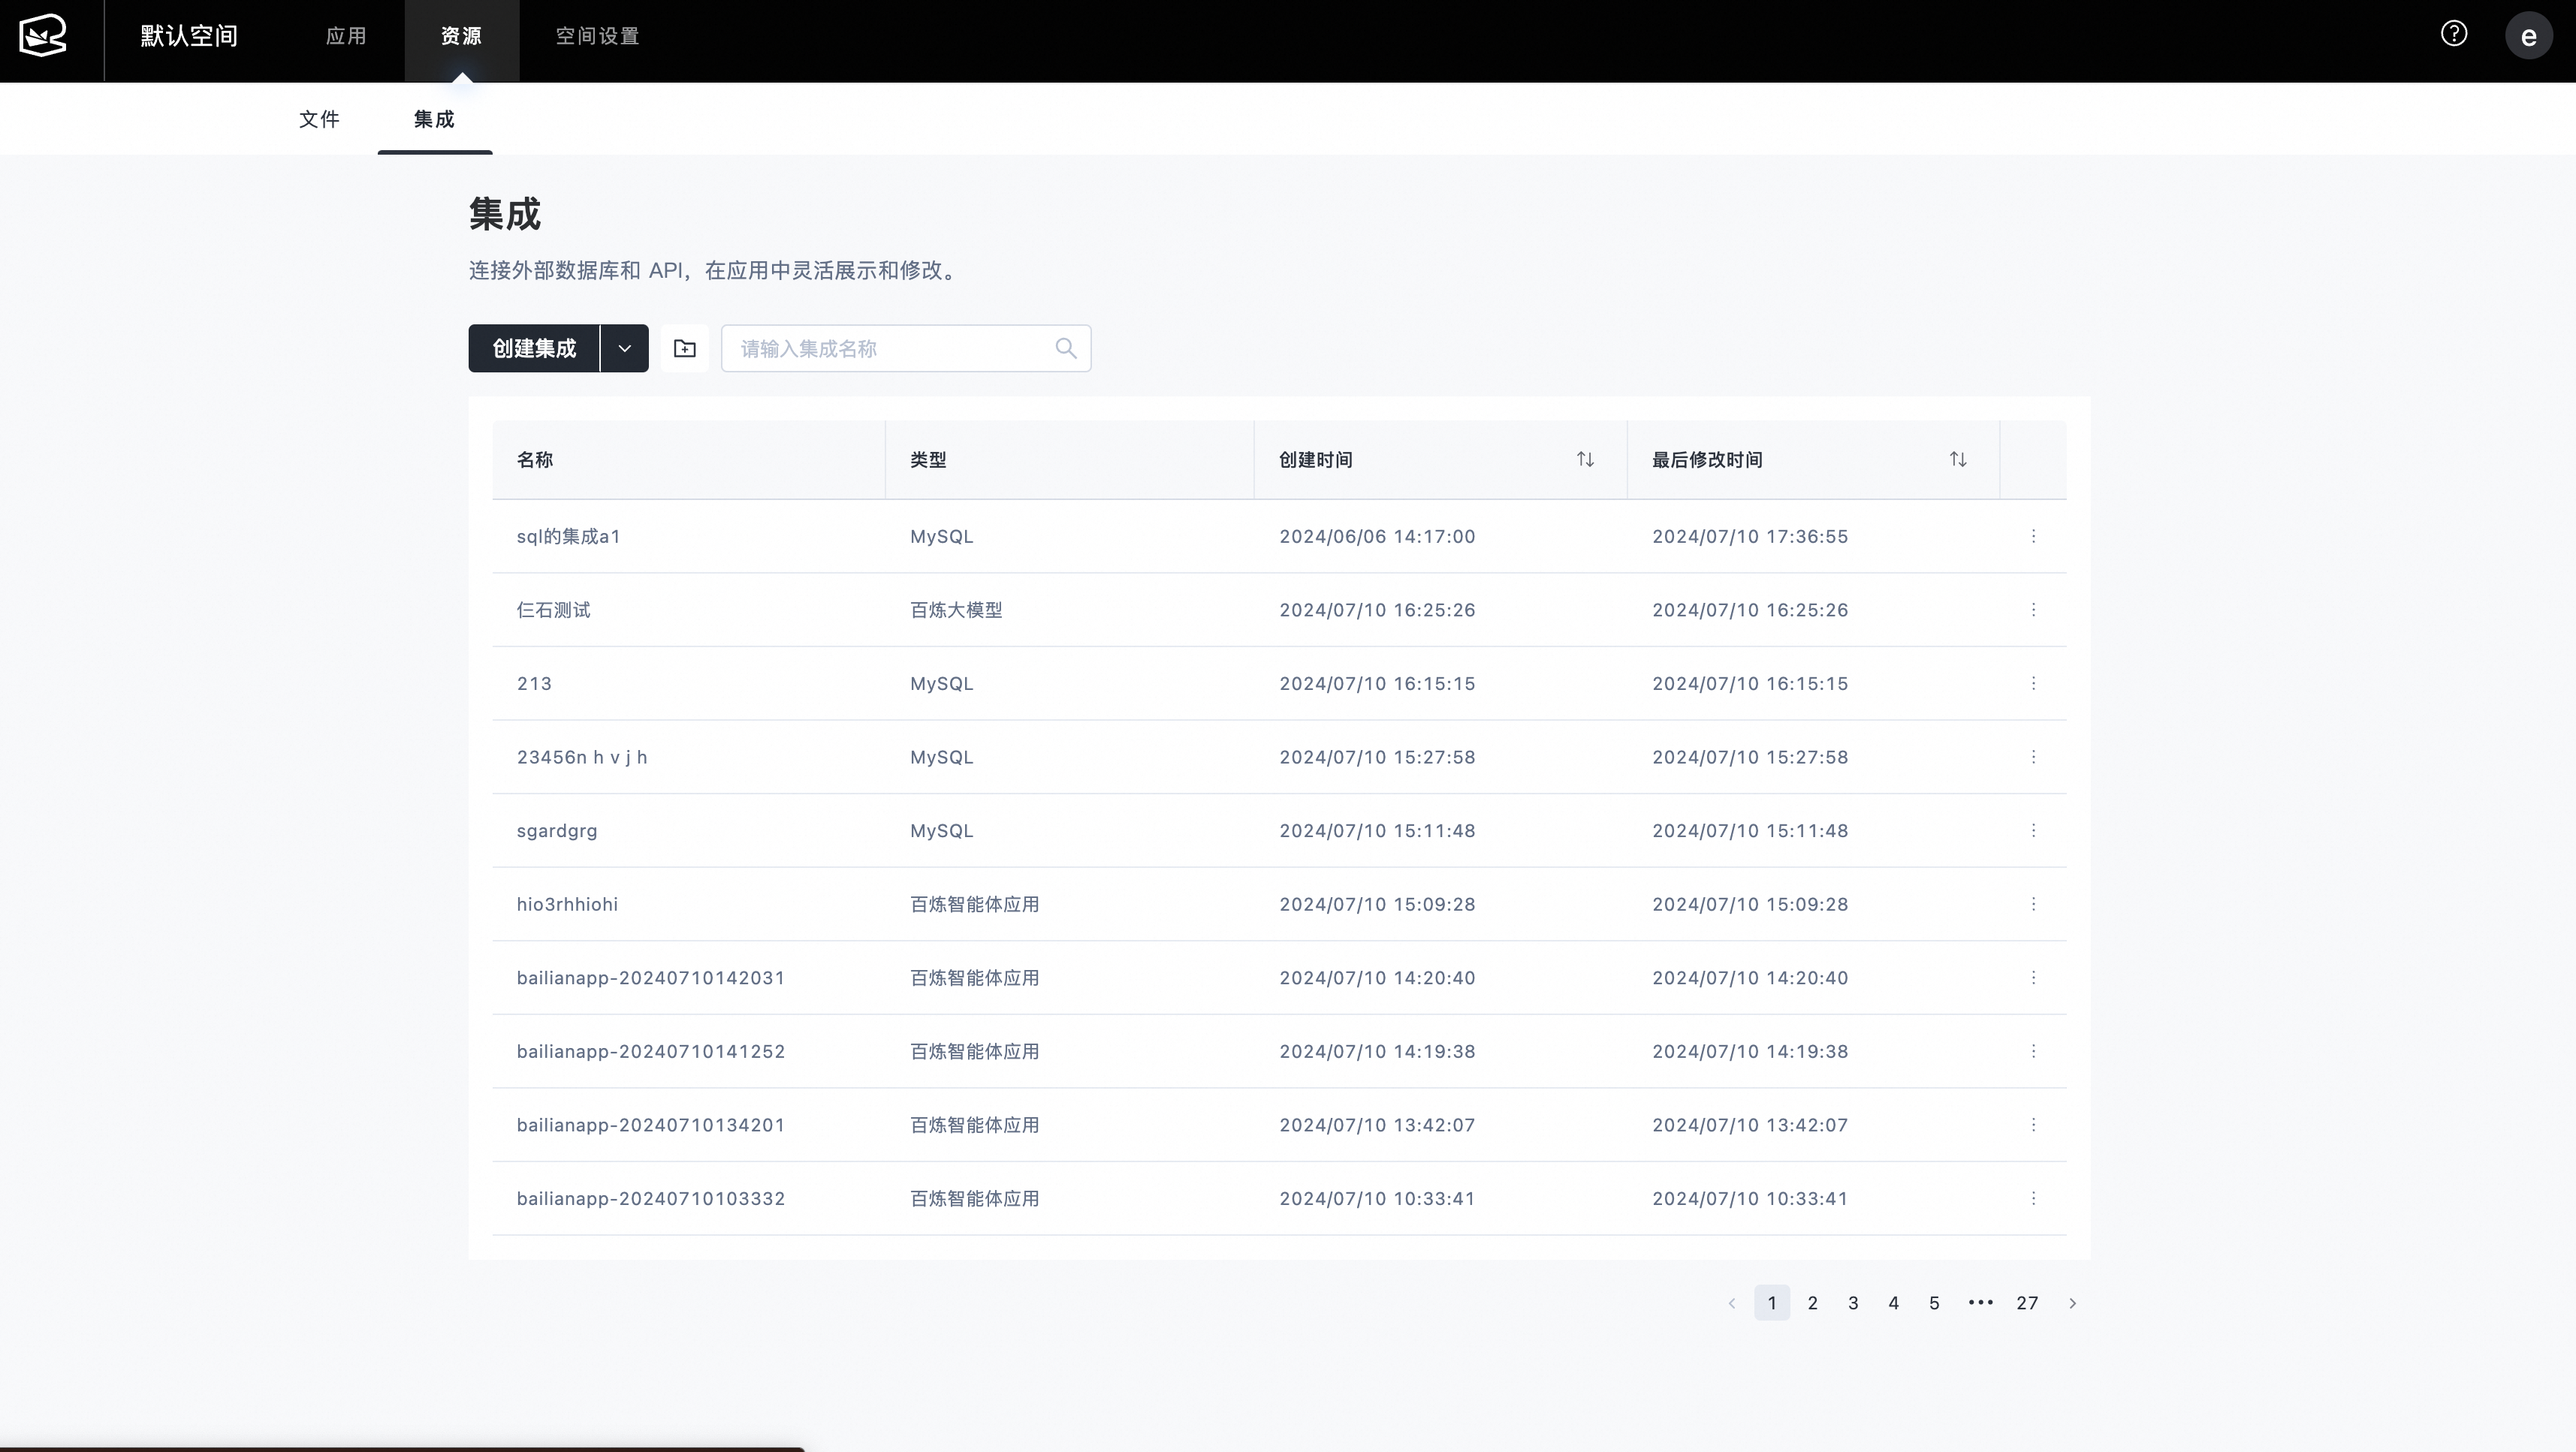This screenshot has height=1452, width=2576.
Task: Click MySQL type in sgardgrg row
Action: tap(941, 831)
